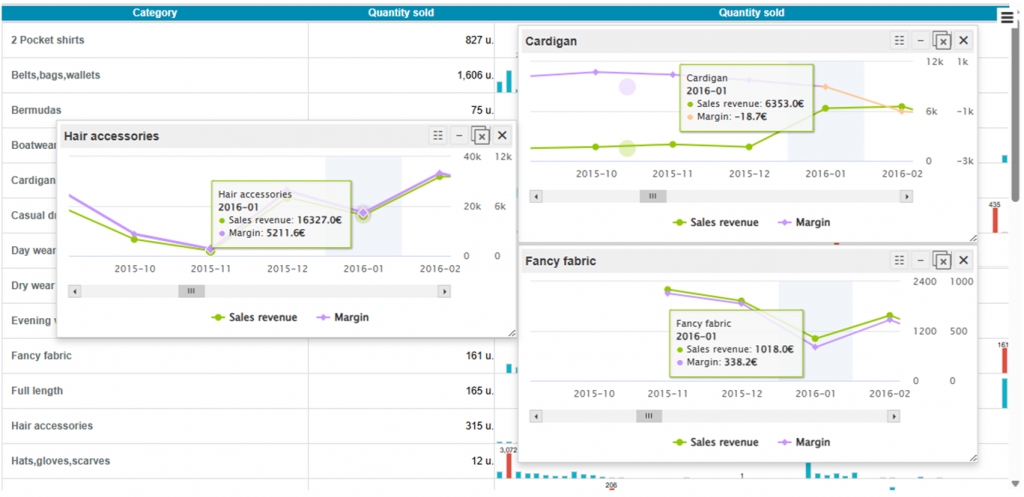Click the left Quantity sold column header
Viewport: 1024px width, 497px height.
click(400, 13)
